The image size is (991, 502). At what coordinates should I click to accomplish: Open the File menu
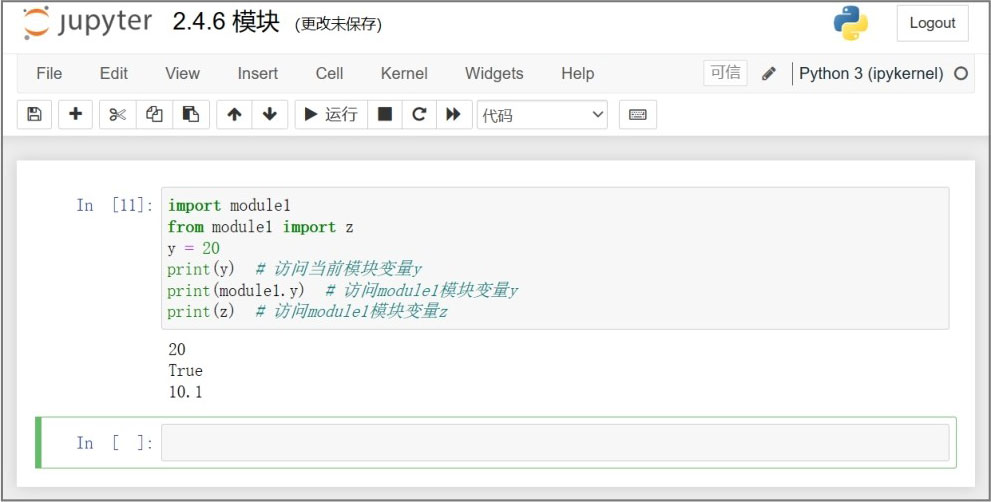tap(49, 74)
